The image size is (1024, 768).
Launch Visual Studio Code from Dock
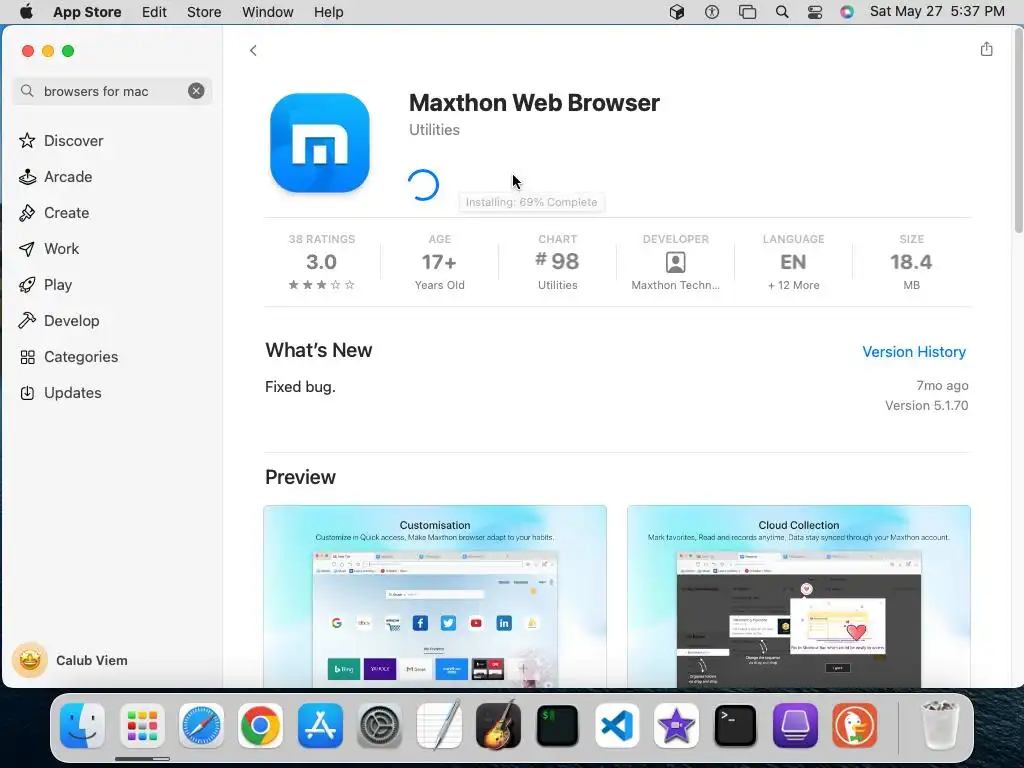(x=616, y=726)
